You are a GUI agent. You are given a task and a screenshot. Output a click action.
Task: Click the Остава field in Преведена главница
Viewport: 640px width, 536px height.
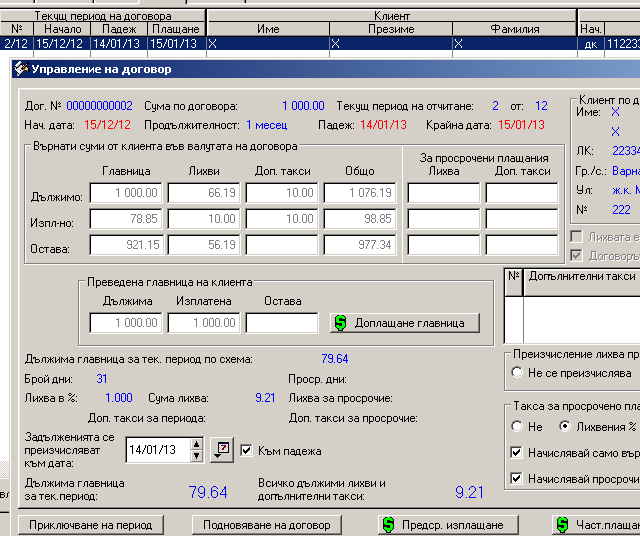coord(282,322)
